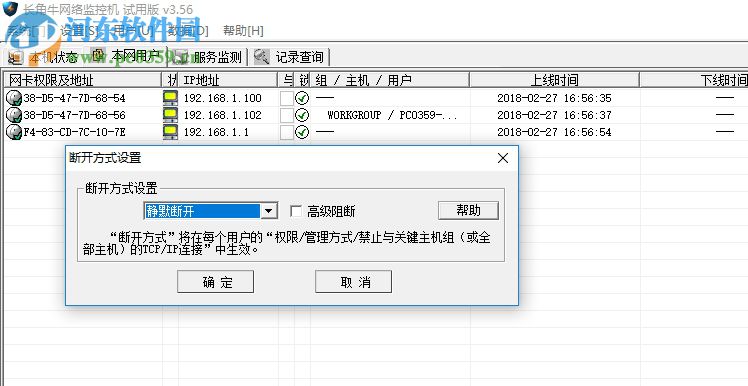Select MAC address F4-83-CD-7C-10-7E
748x386 pixels.
(x=74, y=132)
